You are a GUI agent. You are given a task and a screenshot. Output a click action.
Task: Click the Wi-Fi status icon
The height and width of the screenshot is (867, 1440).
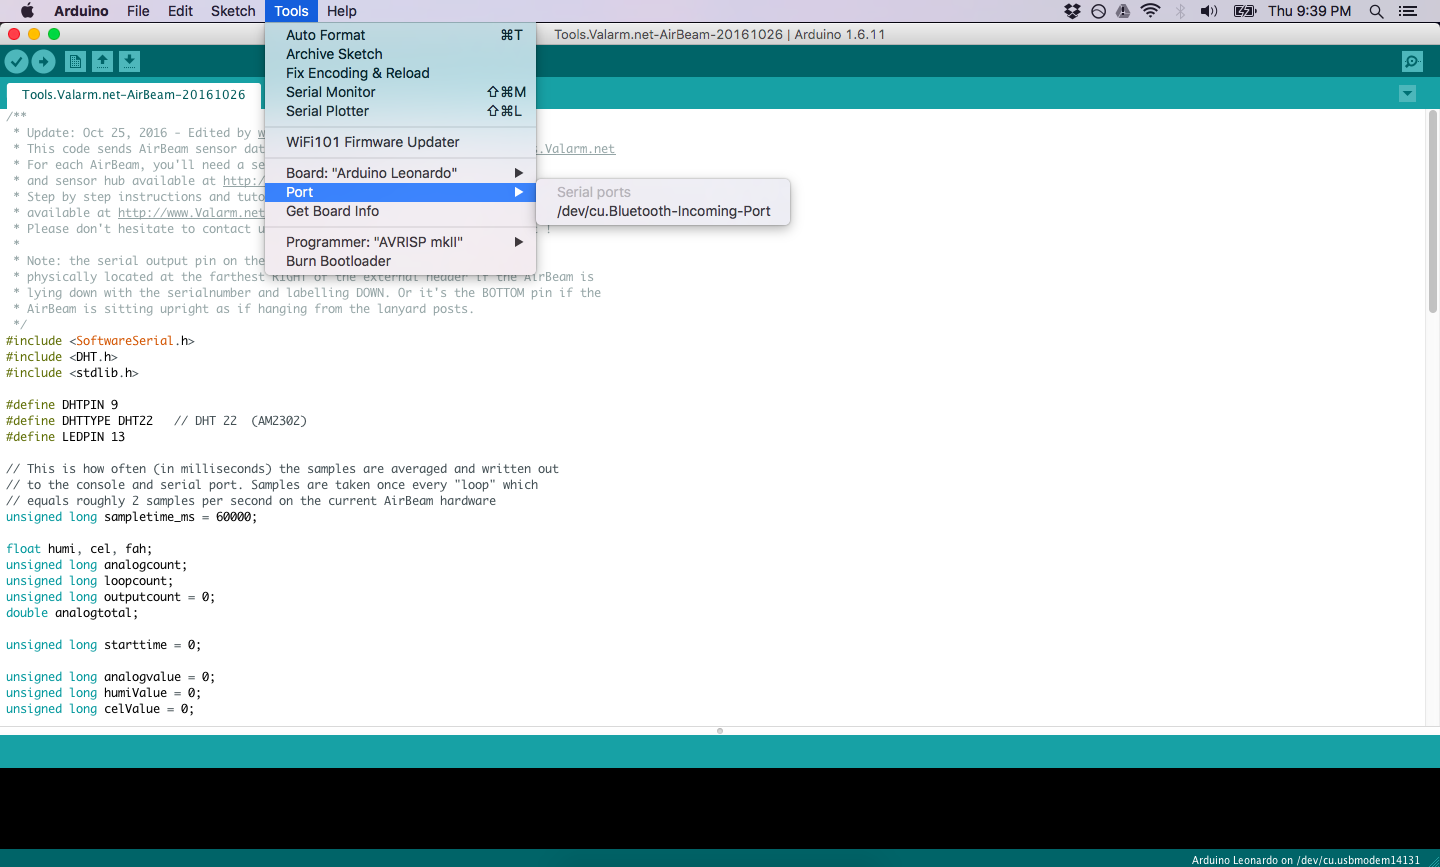(x=1151, y=11)
